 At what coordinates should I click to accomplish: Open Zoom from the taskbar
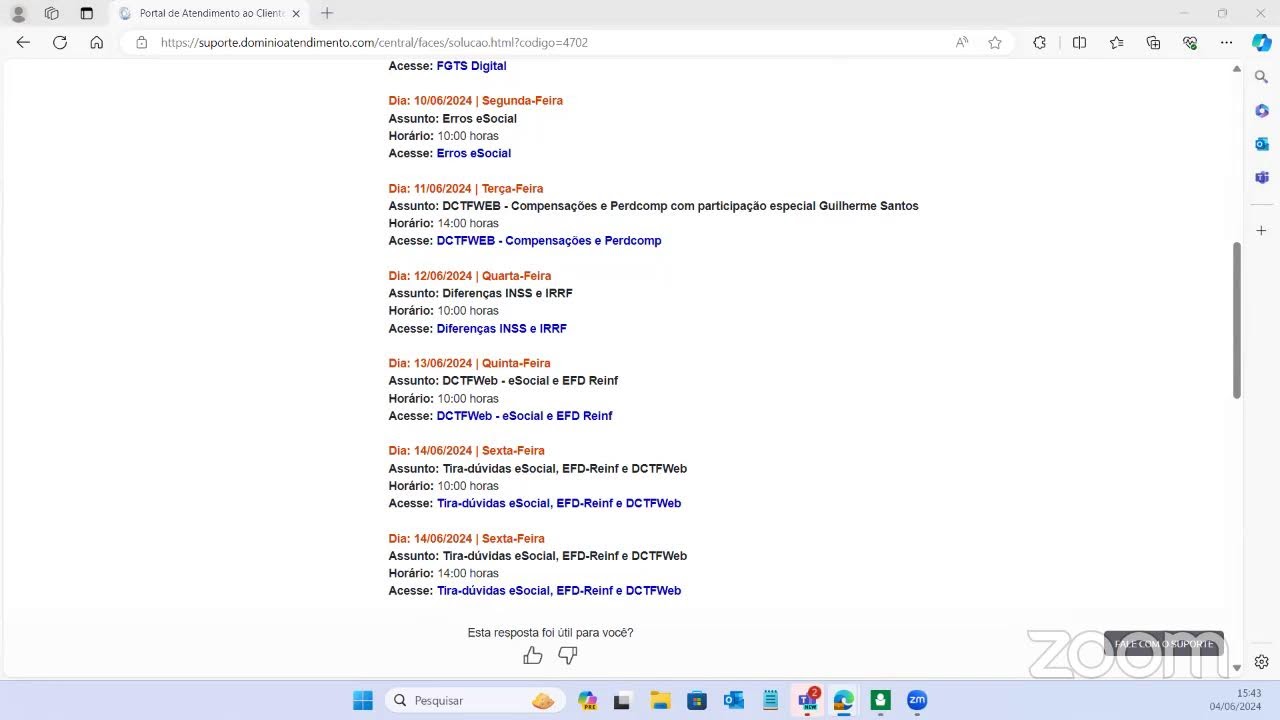coord(917,700)
